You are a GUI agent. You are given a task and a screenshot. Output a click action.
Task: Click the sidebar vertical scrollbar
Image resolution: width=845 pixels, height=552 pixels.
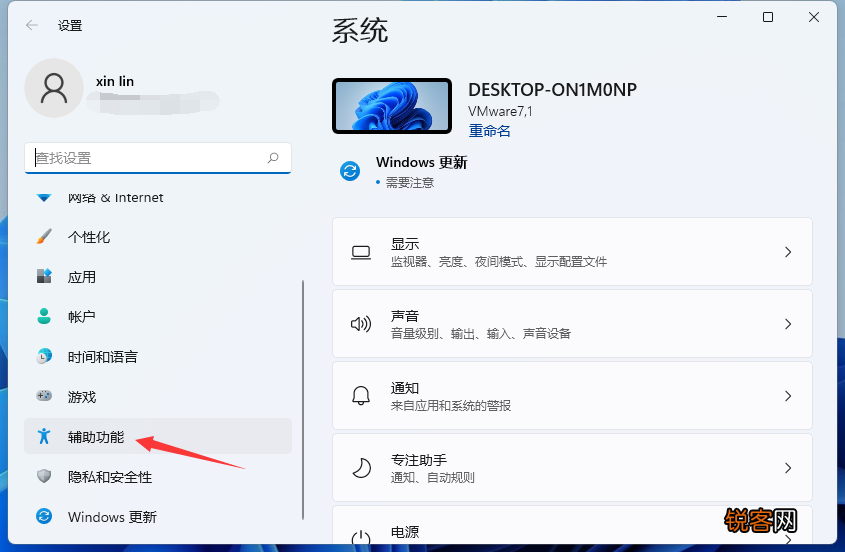pyautogui.click(x=303, y=399)
